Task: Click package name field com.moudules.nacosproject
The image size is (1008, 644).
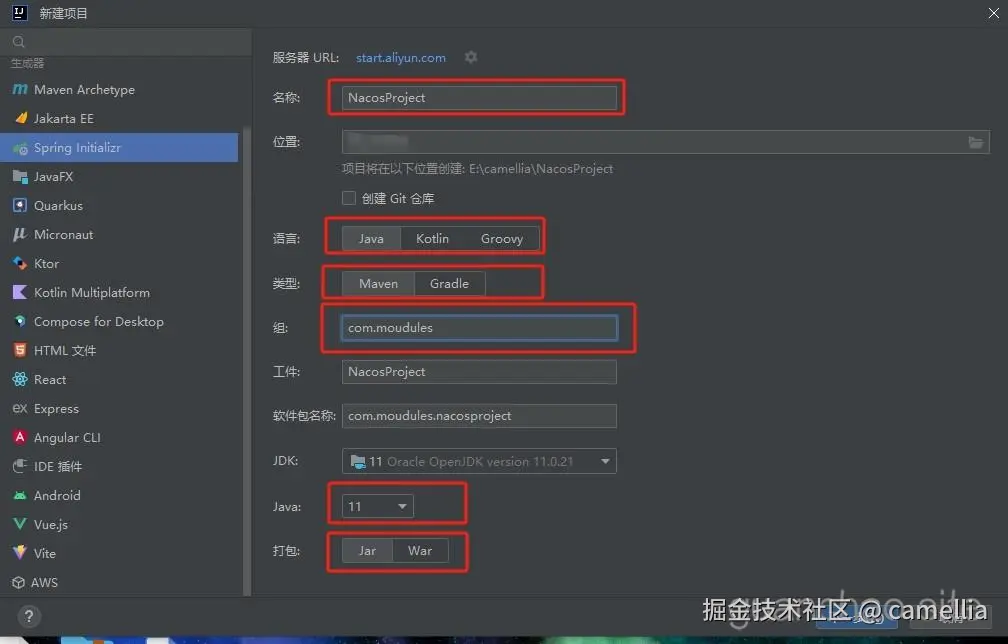Action: coord(479,416)
